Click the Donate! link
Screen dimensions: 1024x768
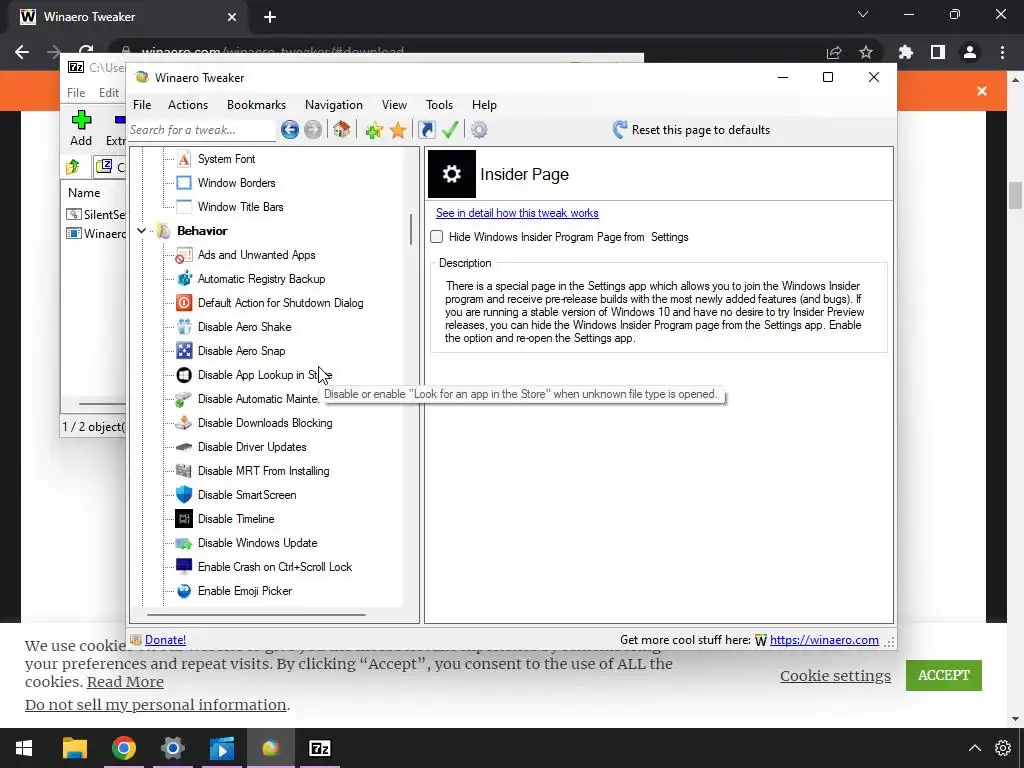click(x=165, y=640)
